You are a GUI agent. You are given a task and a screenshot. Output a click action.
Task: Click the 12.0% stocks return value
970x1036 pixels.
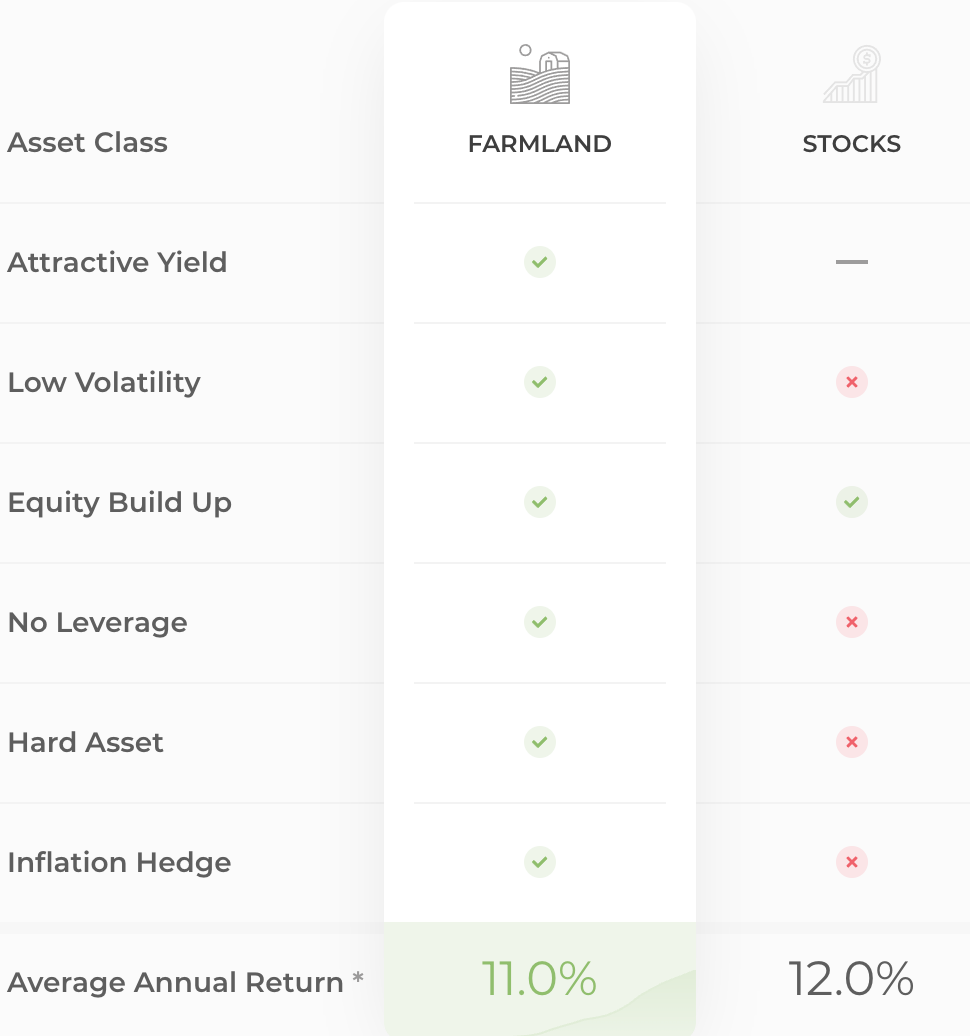click(x=852, y=979)
